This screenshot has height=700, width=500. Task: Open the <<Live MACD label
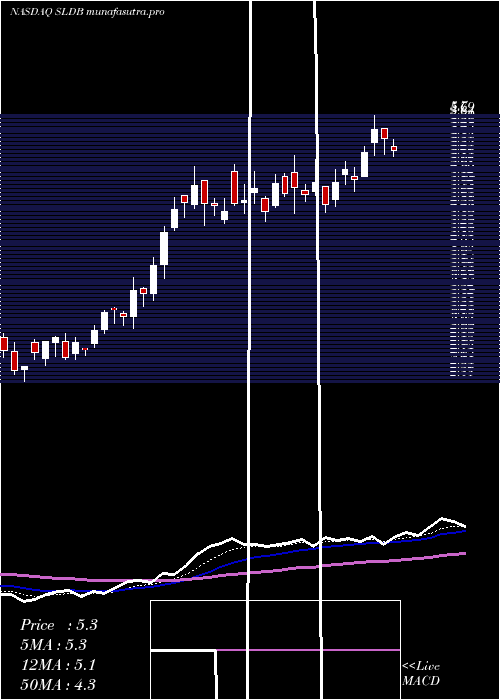pos(421,674)
